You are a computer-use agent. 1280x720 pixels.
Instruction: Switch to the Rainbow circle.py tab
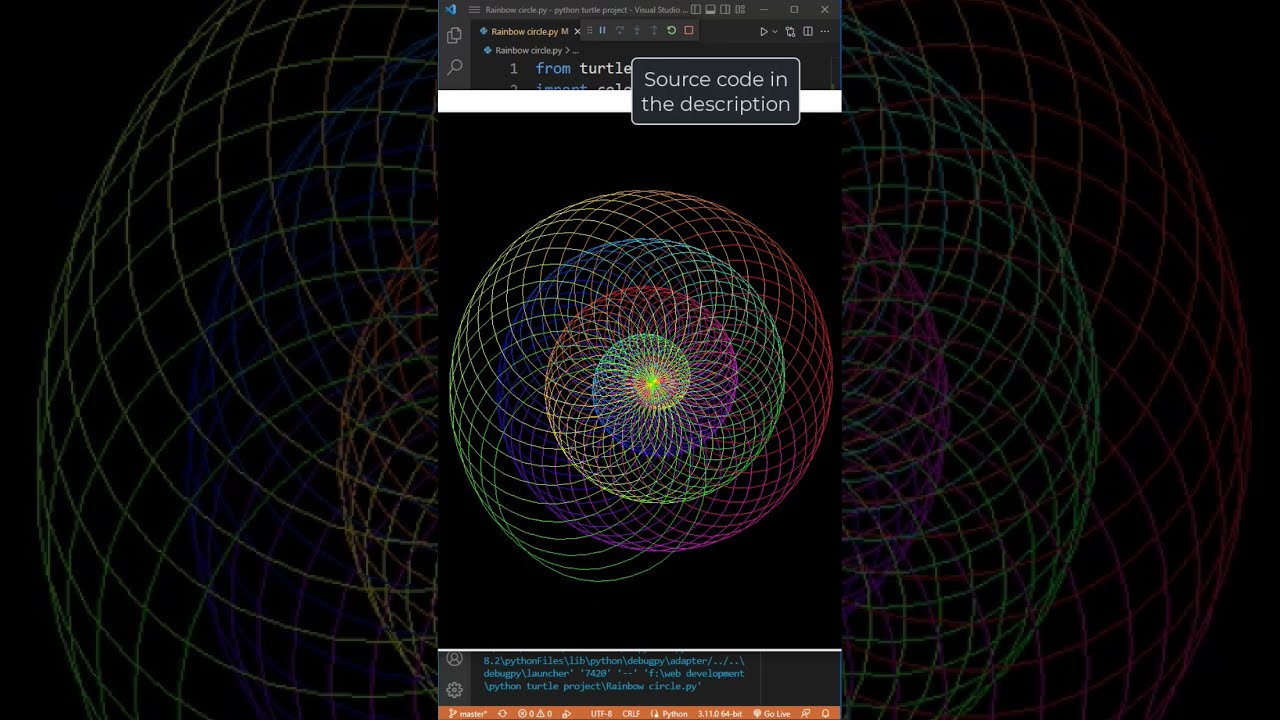click(x=525, y=31)
